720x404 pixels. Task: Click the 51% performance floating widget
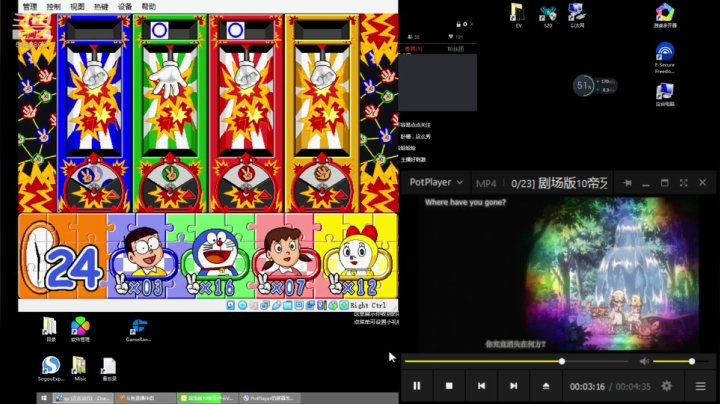[x=595, y=86]
